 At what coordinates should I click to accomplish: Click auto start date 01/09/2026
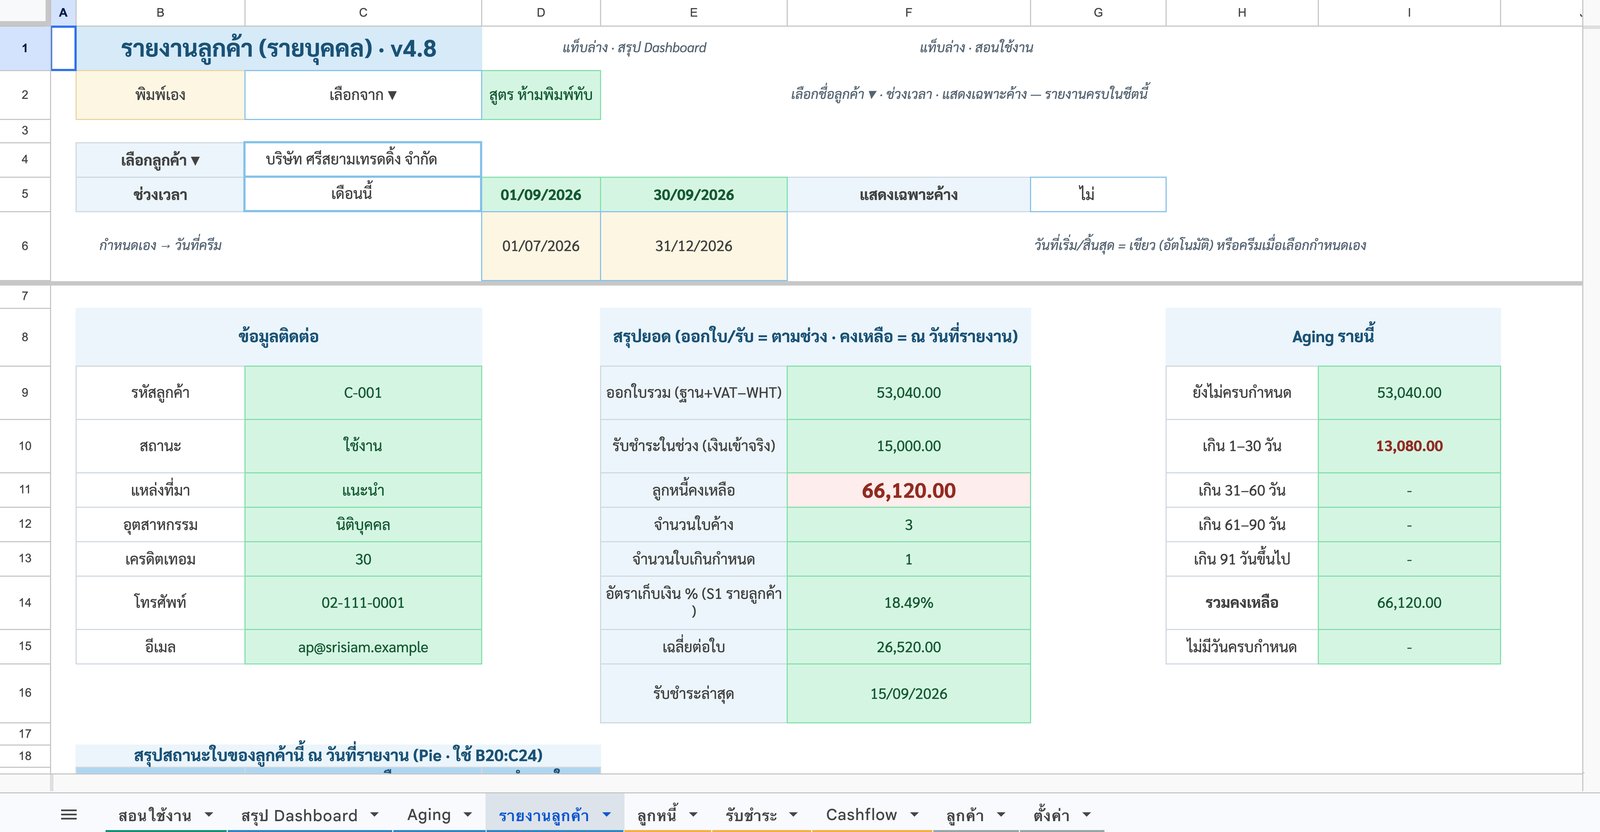coord(541,194)
